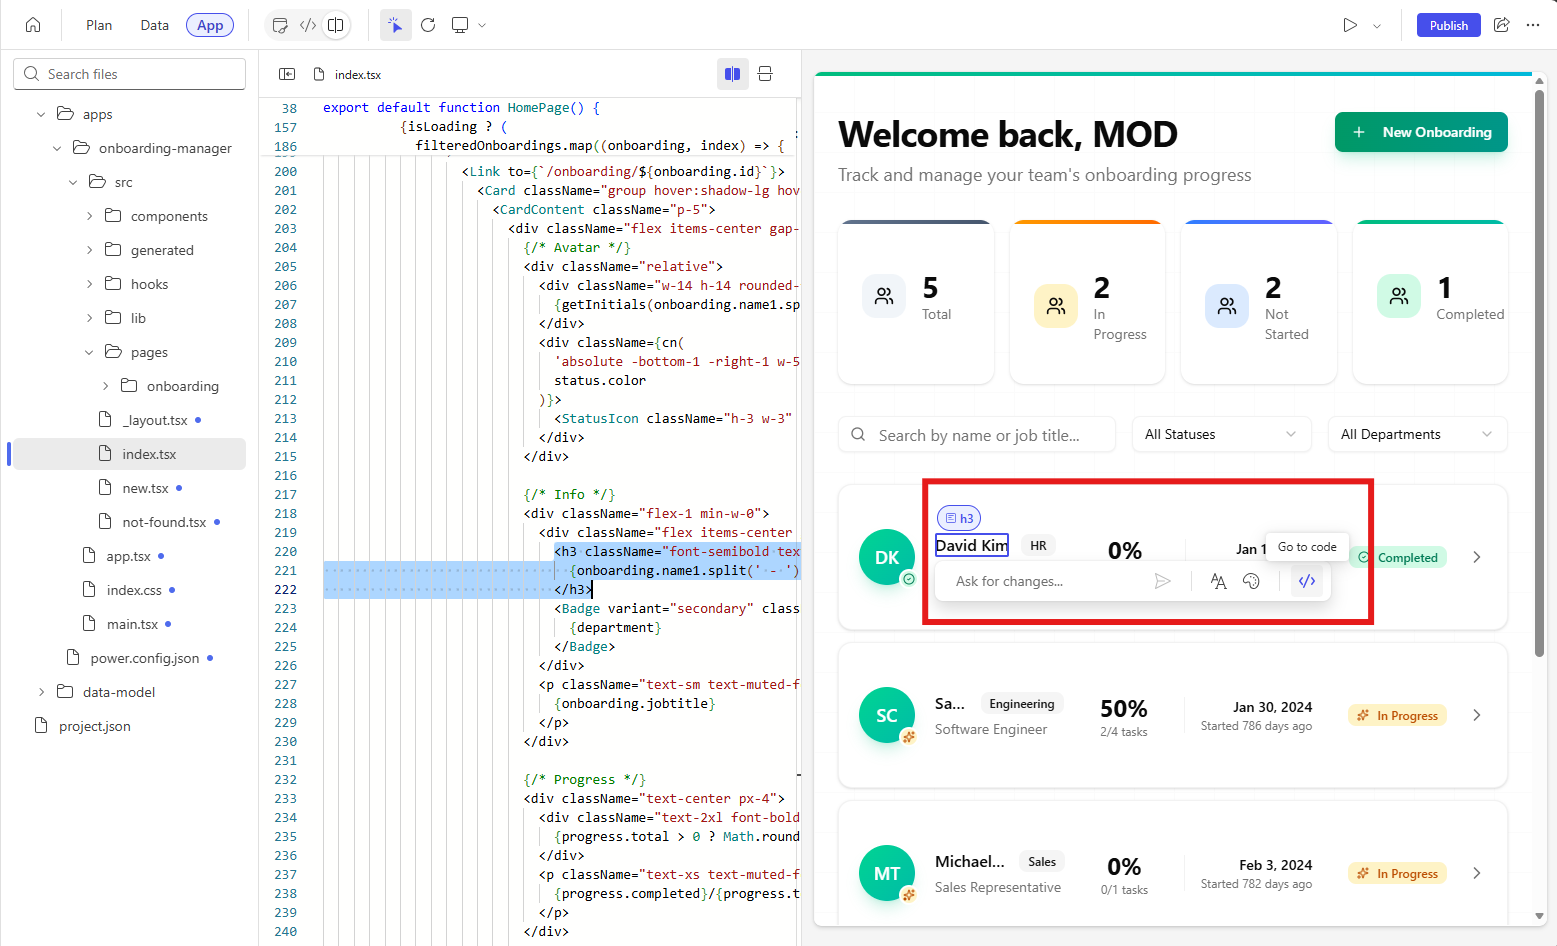Click the search by name or job title box
1557x946 pixels.
point(977,435)
